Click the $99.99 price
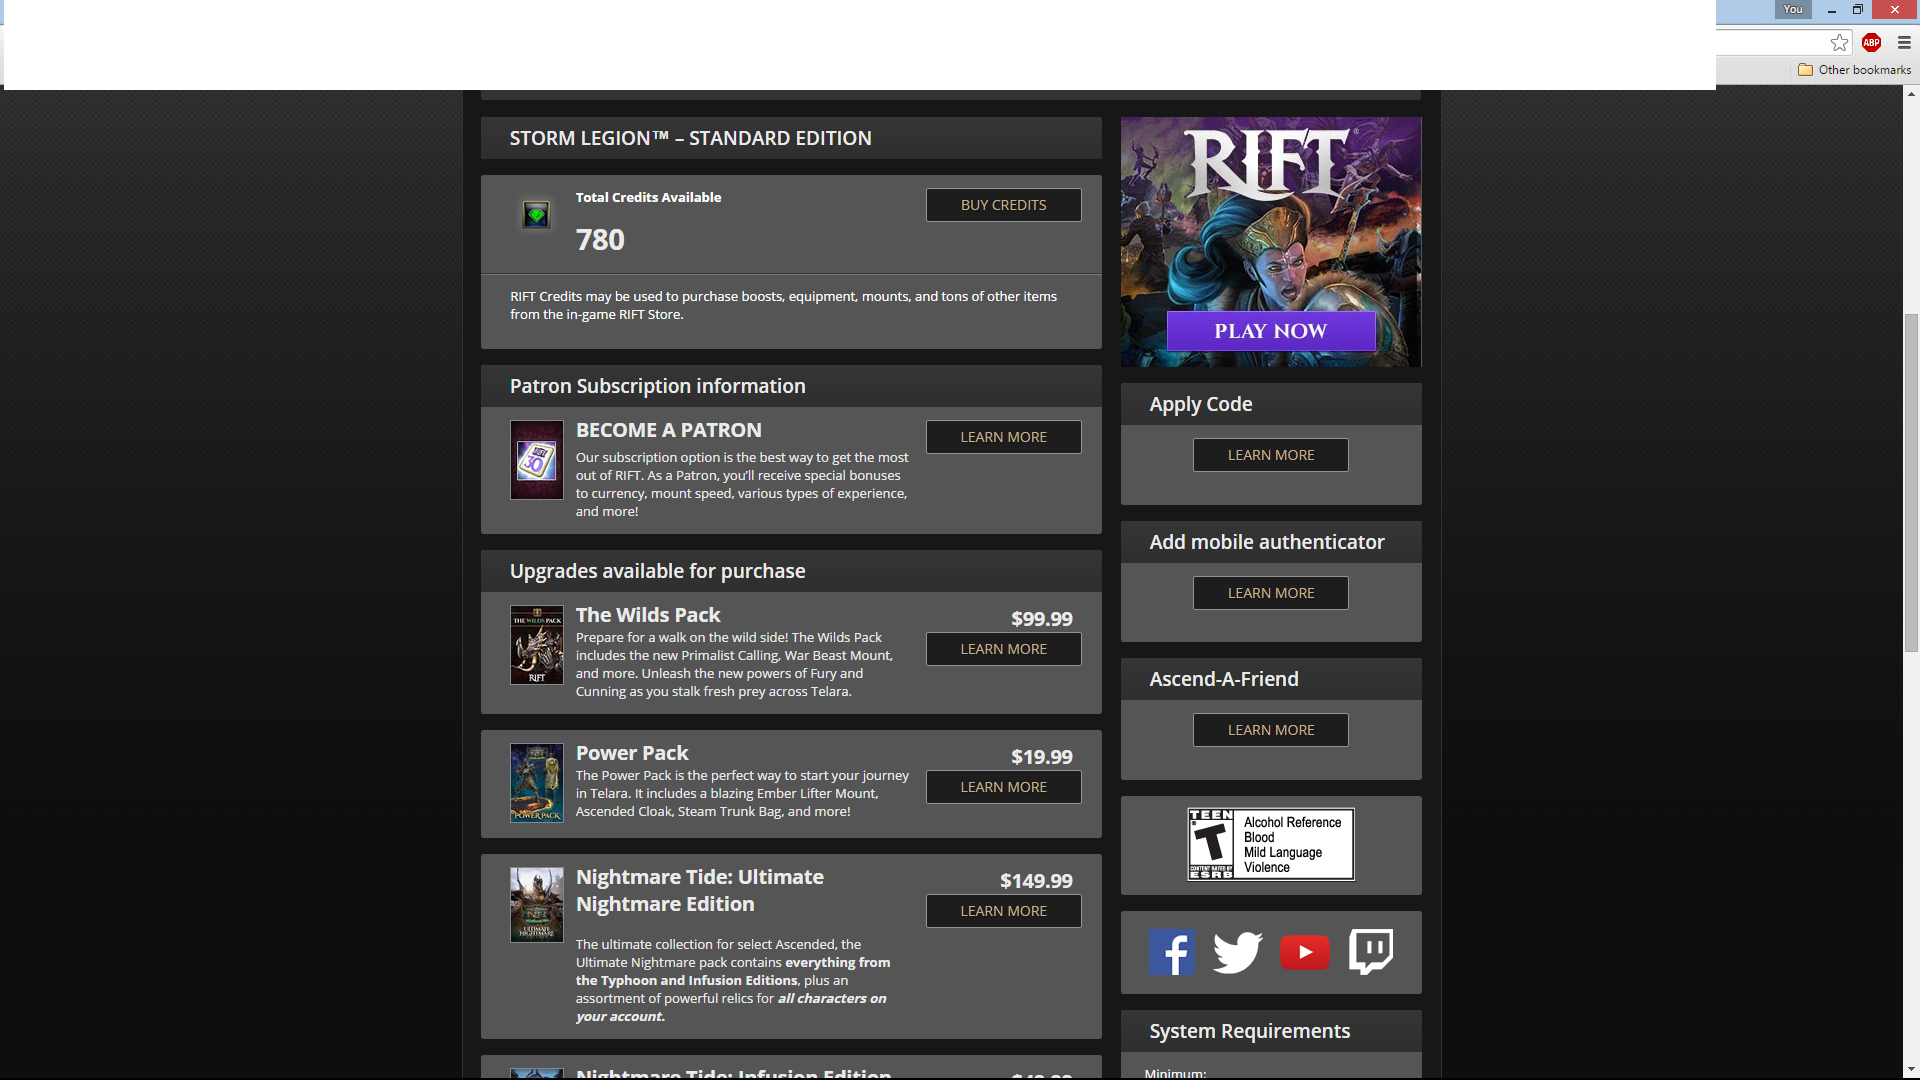The image size is (1920, 1080). click(x=1041, y=619)
